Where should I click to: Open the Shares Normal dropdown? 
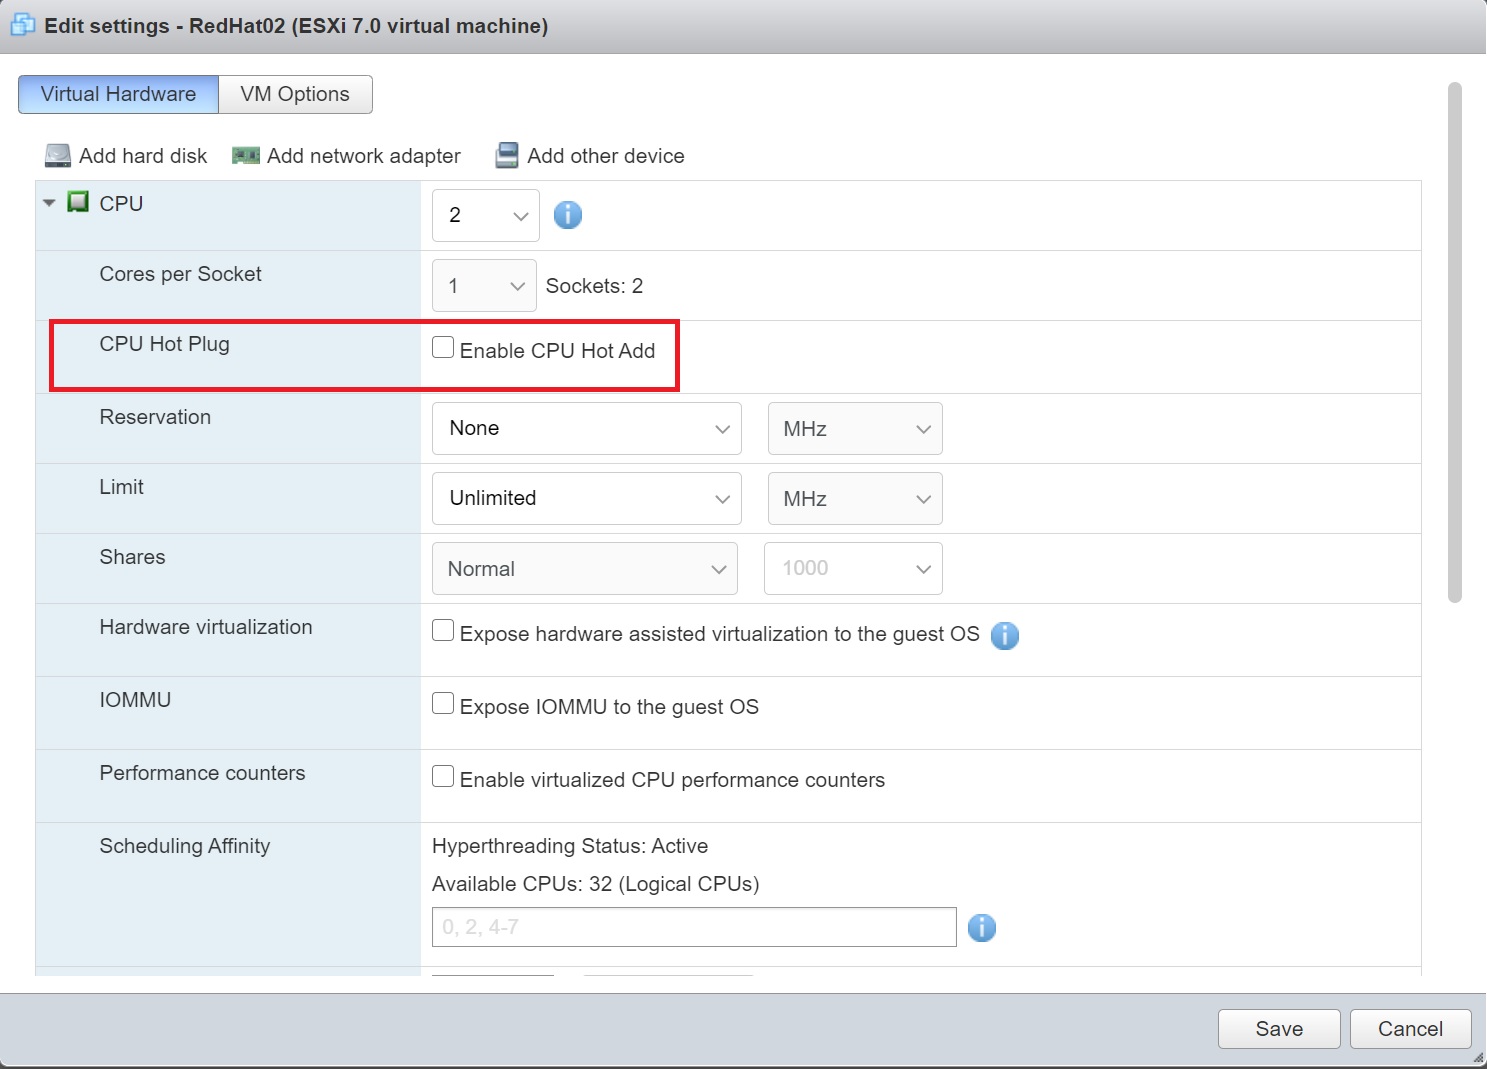pos(585,569)
